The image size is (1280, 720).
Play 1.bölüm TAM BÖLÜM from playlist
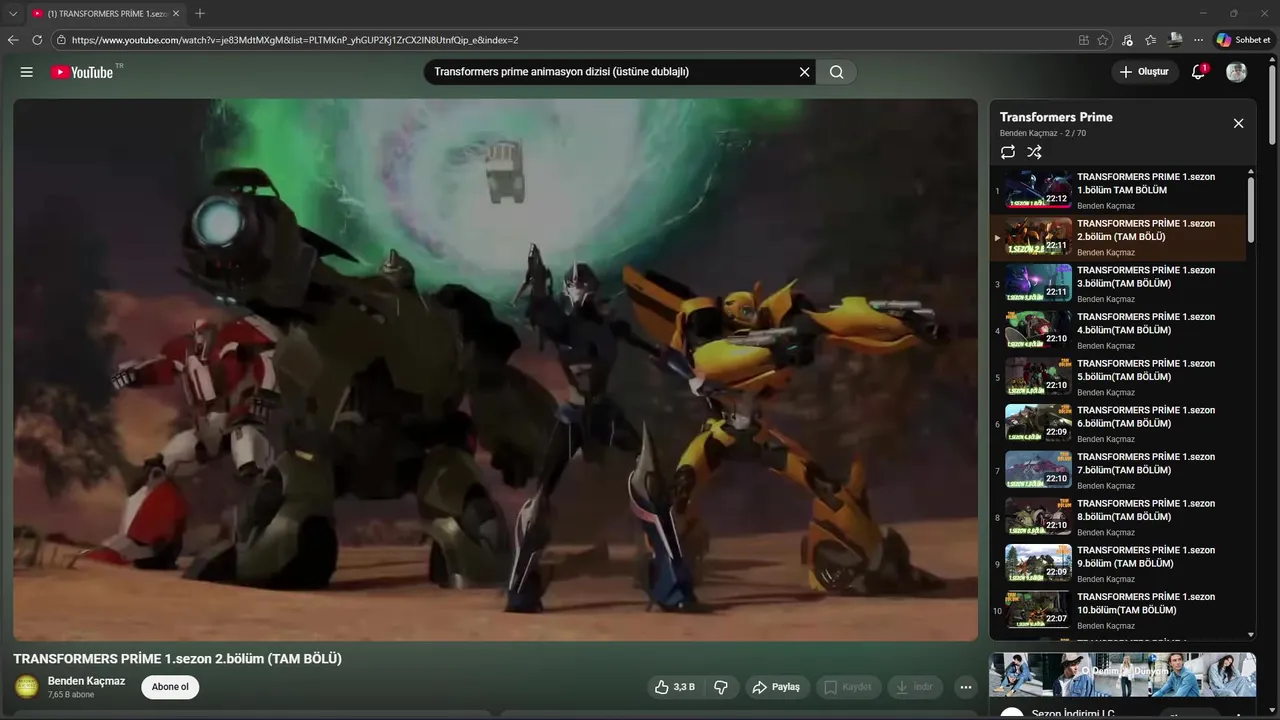[x=1119, y=190]
